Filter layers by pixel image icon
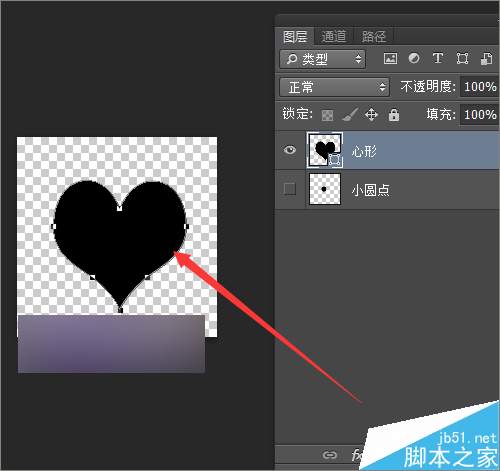500x471 pixels. click(390, 59)
